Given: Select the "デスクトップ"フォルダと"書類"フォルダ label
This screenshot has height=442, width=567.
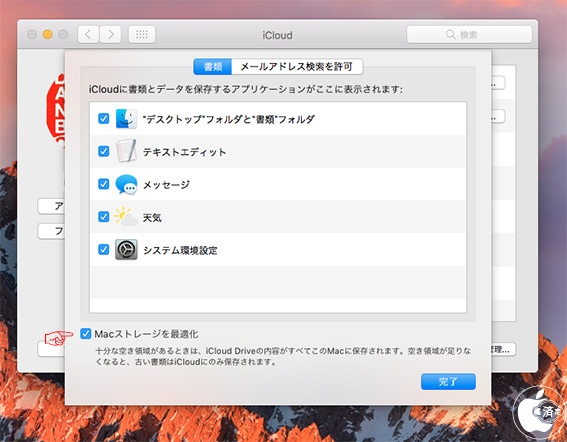Looking at the screenshot, I should (229, 119).
